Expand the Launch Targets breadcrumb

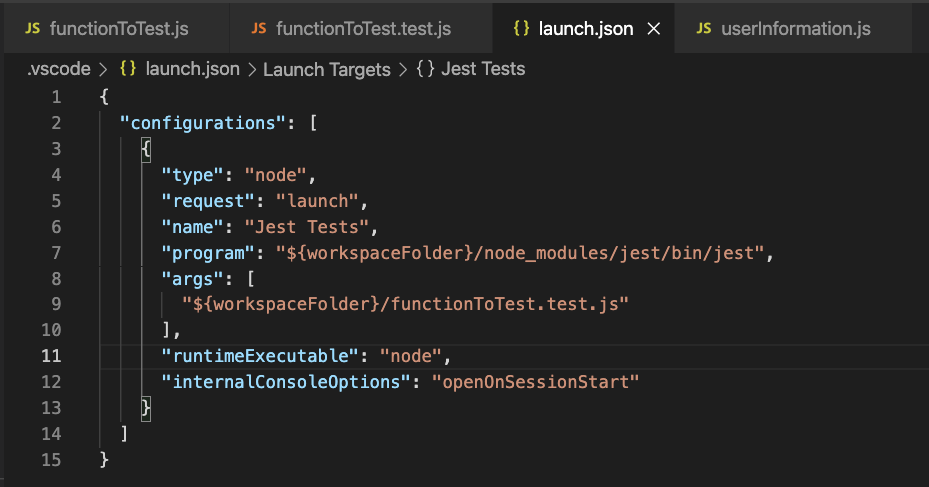point(326,69)
